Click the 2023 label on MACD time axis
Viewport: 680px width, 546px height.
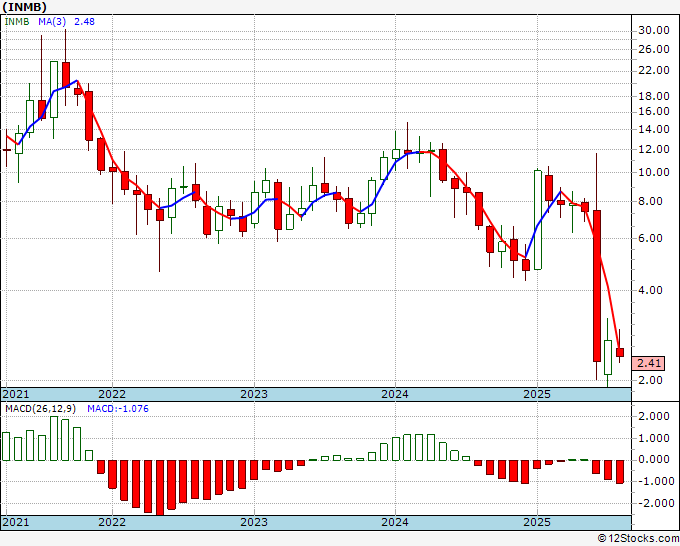[254, 522]
